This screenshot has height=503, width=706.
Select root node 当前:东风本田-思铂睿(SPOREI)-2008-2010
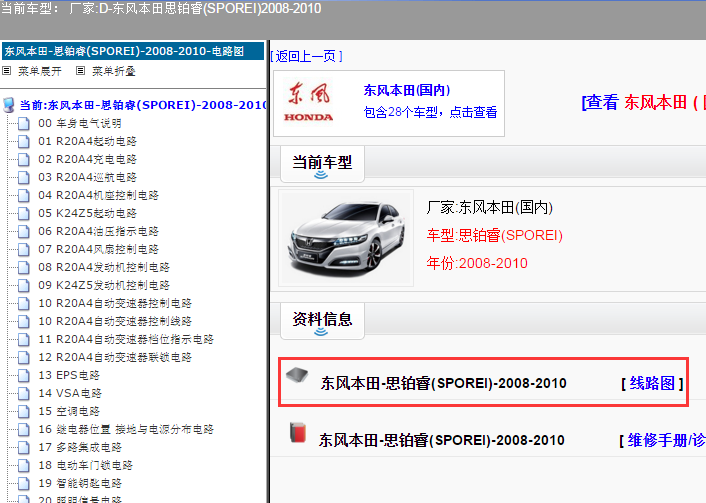[143, 105]
